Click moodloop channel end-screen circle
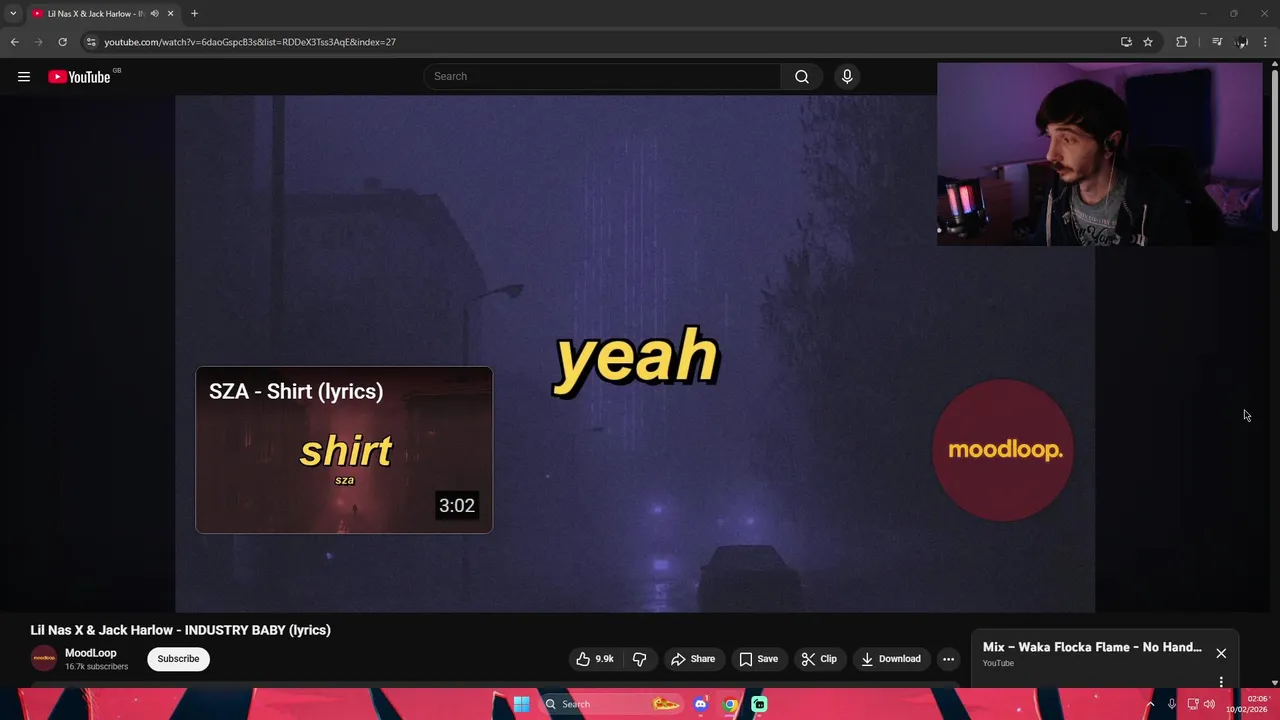Viewport: 1280px width, 720px height. 1003,450
